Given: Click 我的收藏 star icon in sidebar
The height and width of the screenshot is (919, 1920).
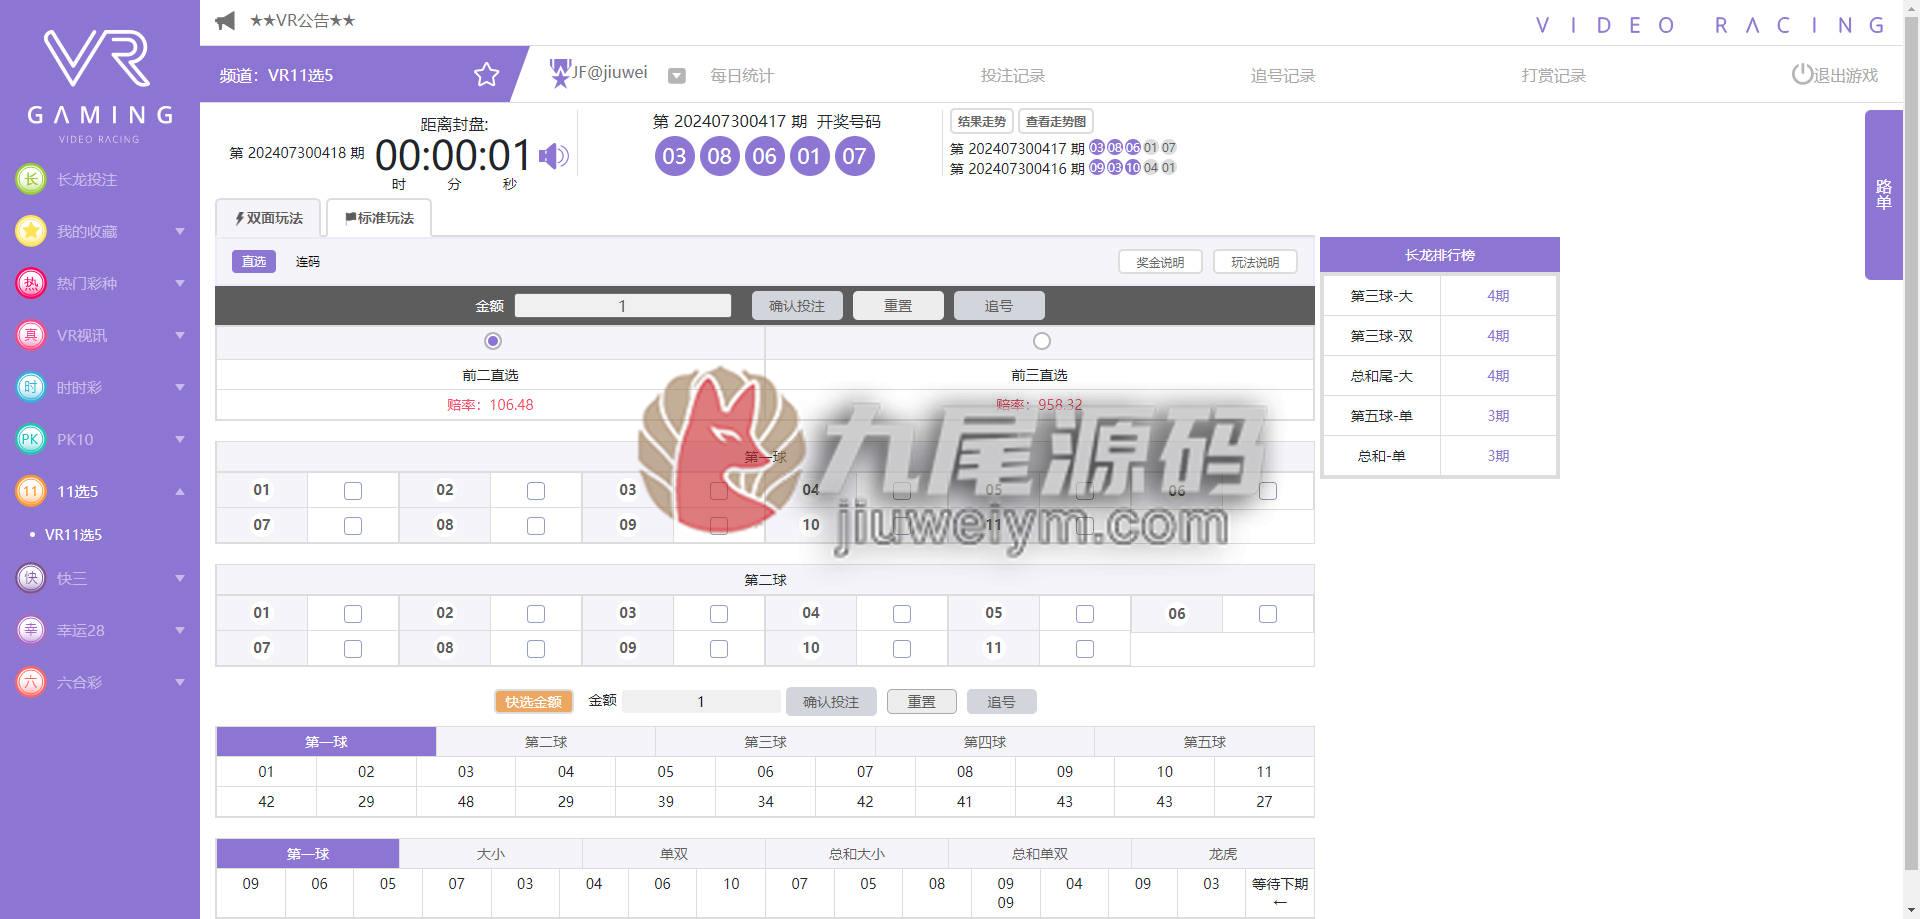Looking at the screenshot, I should pyautogui.click(x=31, y=231).
